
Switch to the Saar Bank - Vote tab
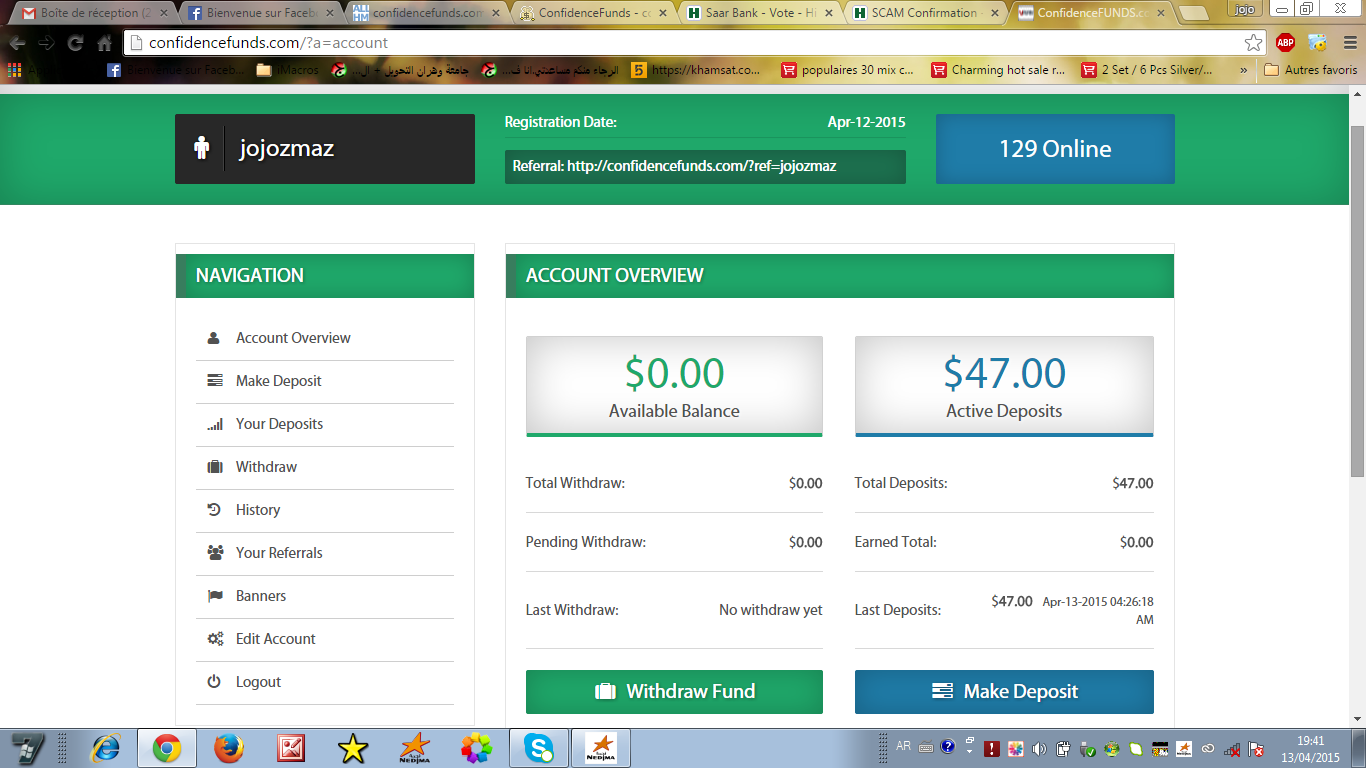point(754,13)
